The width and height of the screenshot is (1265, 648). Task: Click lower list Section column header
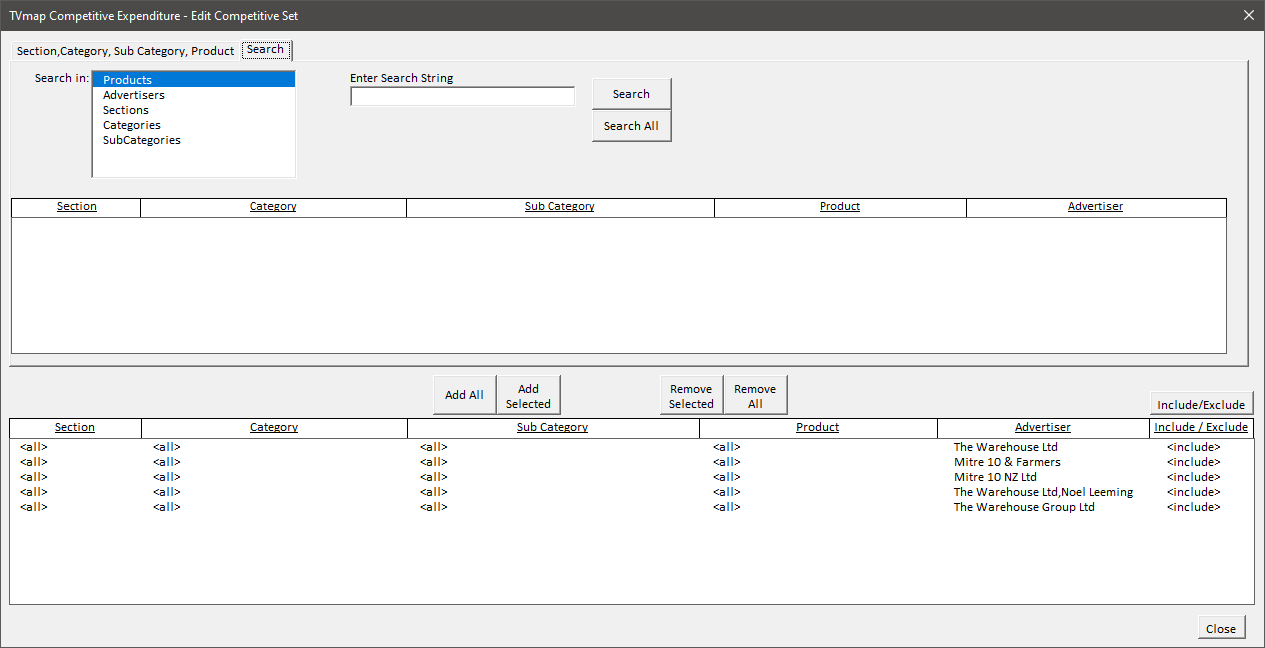pyautogui.click(x=75, y=428)
